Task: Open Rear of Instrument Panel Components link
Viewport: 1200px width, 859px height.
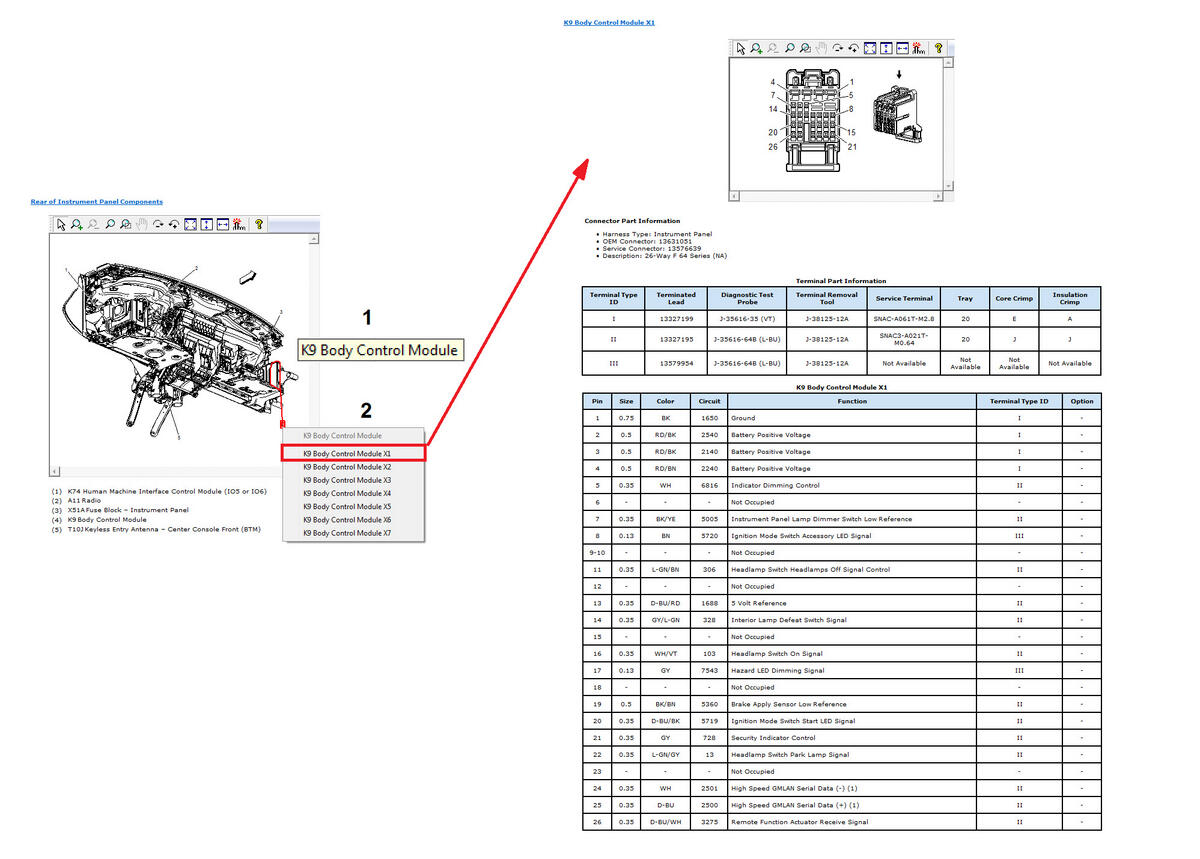Action: pyautogui.click(x=97, y=202)
